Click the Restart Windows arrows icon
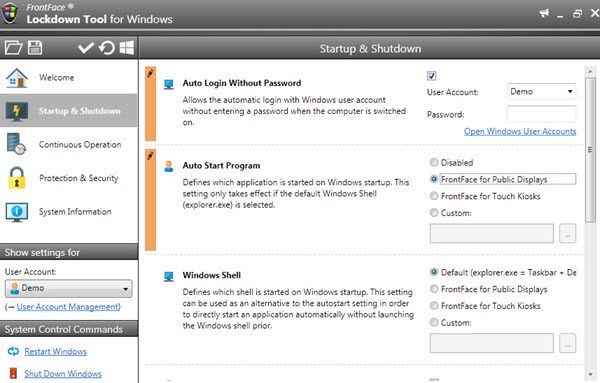 pos(13,351)
